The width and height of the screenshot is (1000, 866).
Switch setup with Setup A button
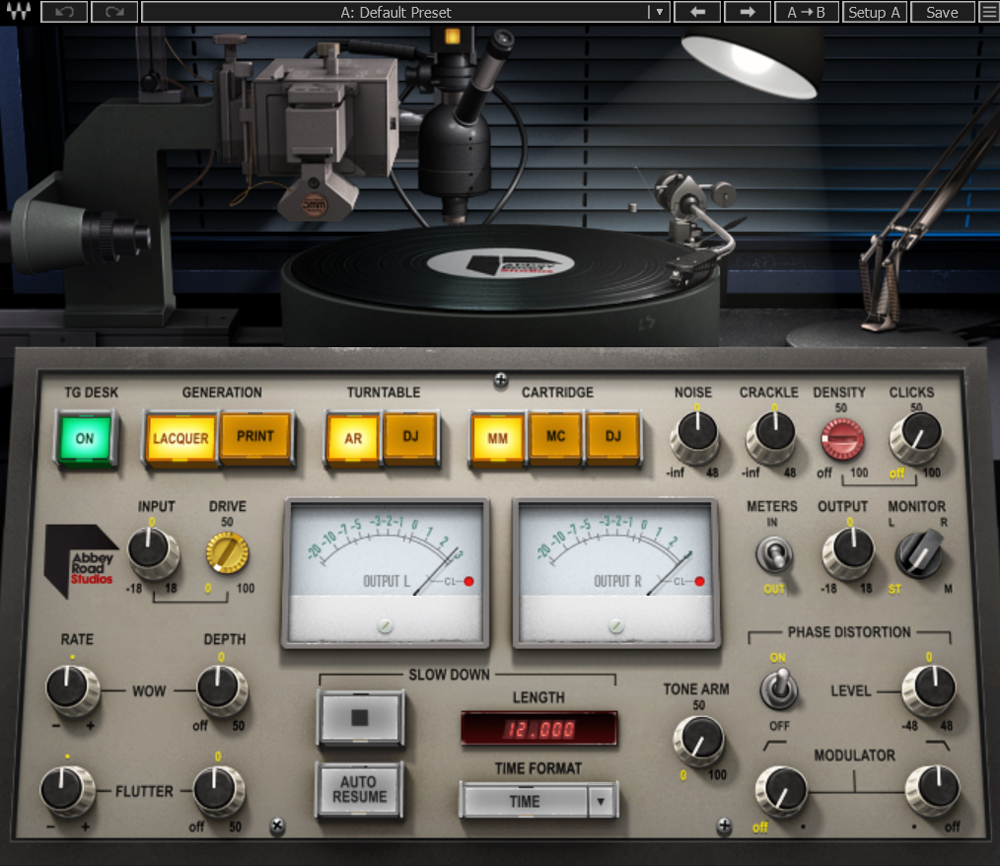874,12
